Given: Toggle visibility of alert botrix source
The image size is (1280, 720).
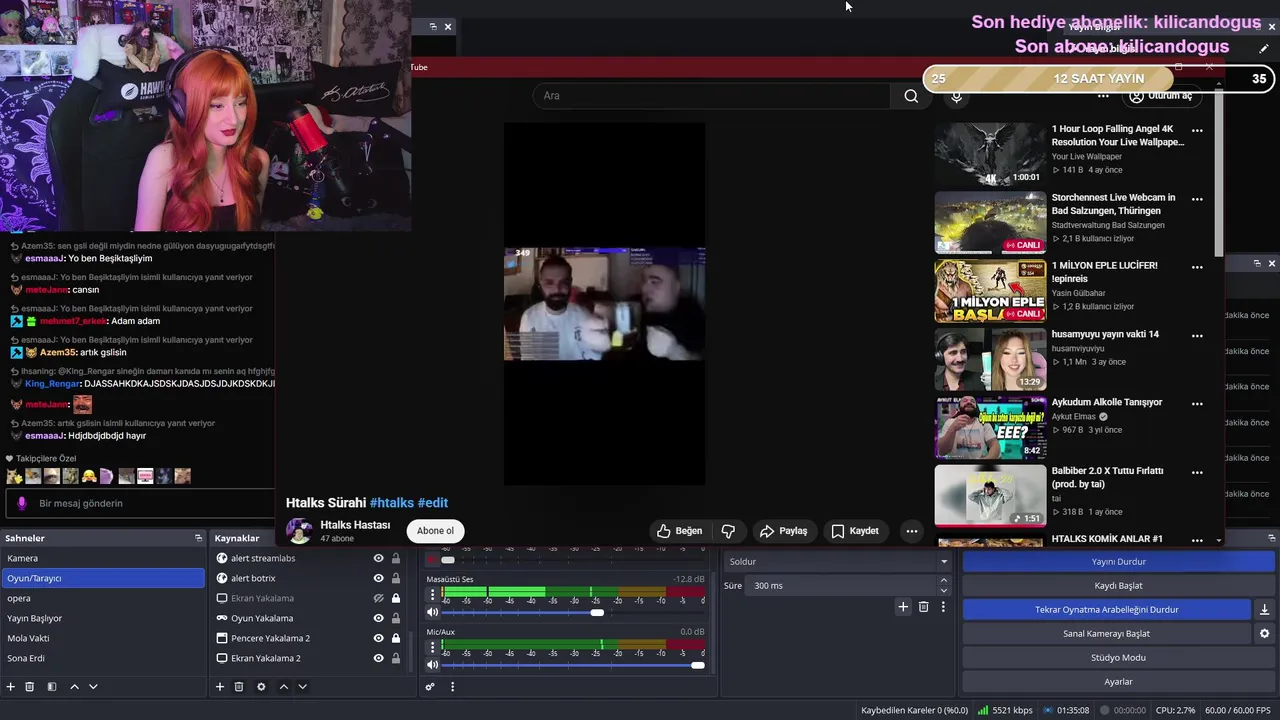Looking at the screenshot, I should pos(378,579).
